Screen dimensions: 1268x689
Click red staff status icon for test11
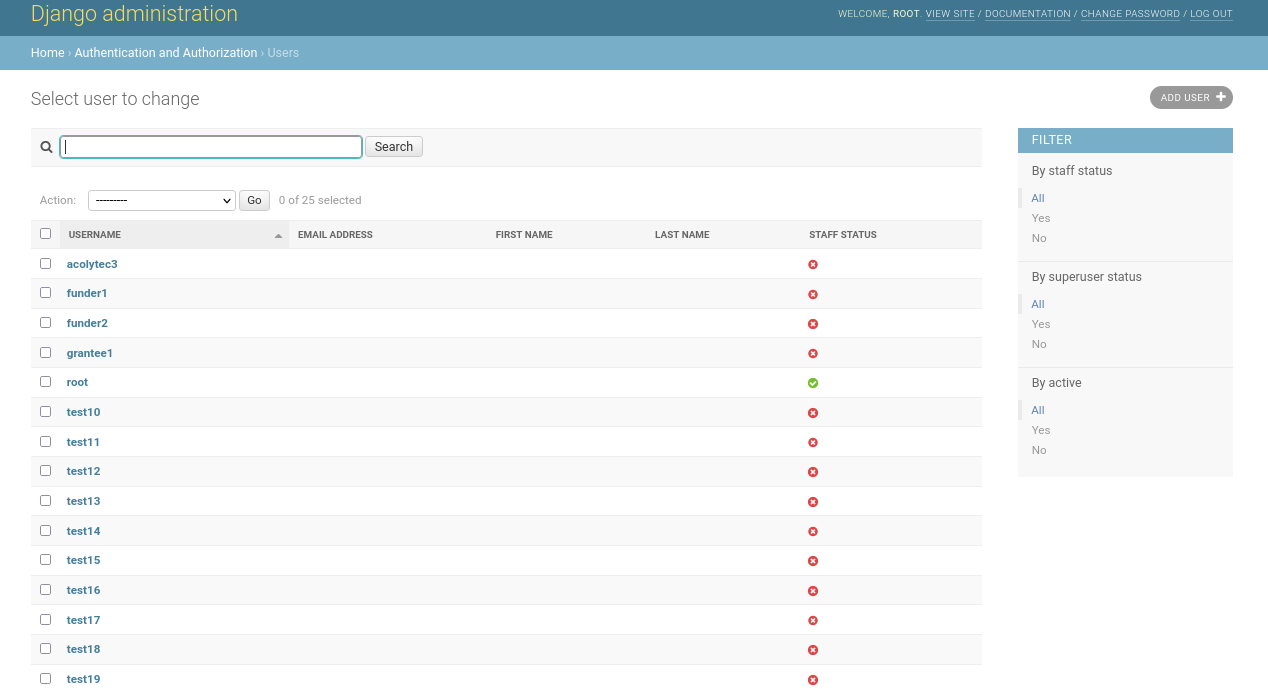[x=813, y=443]
